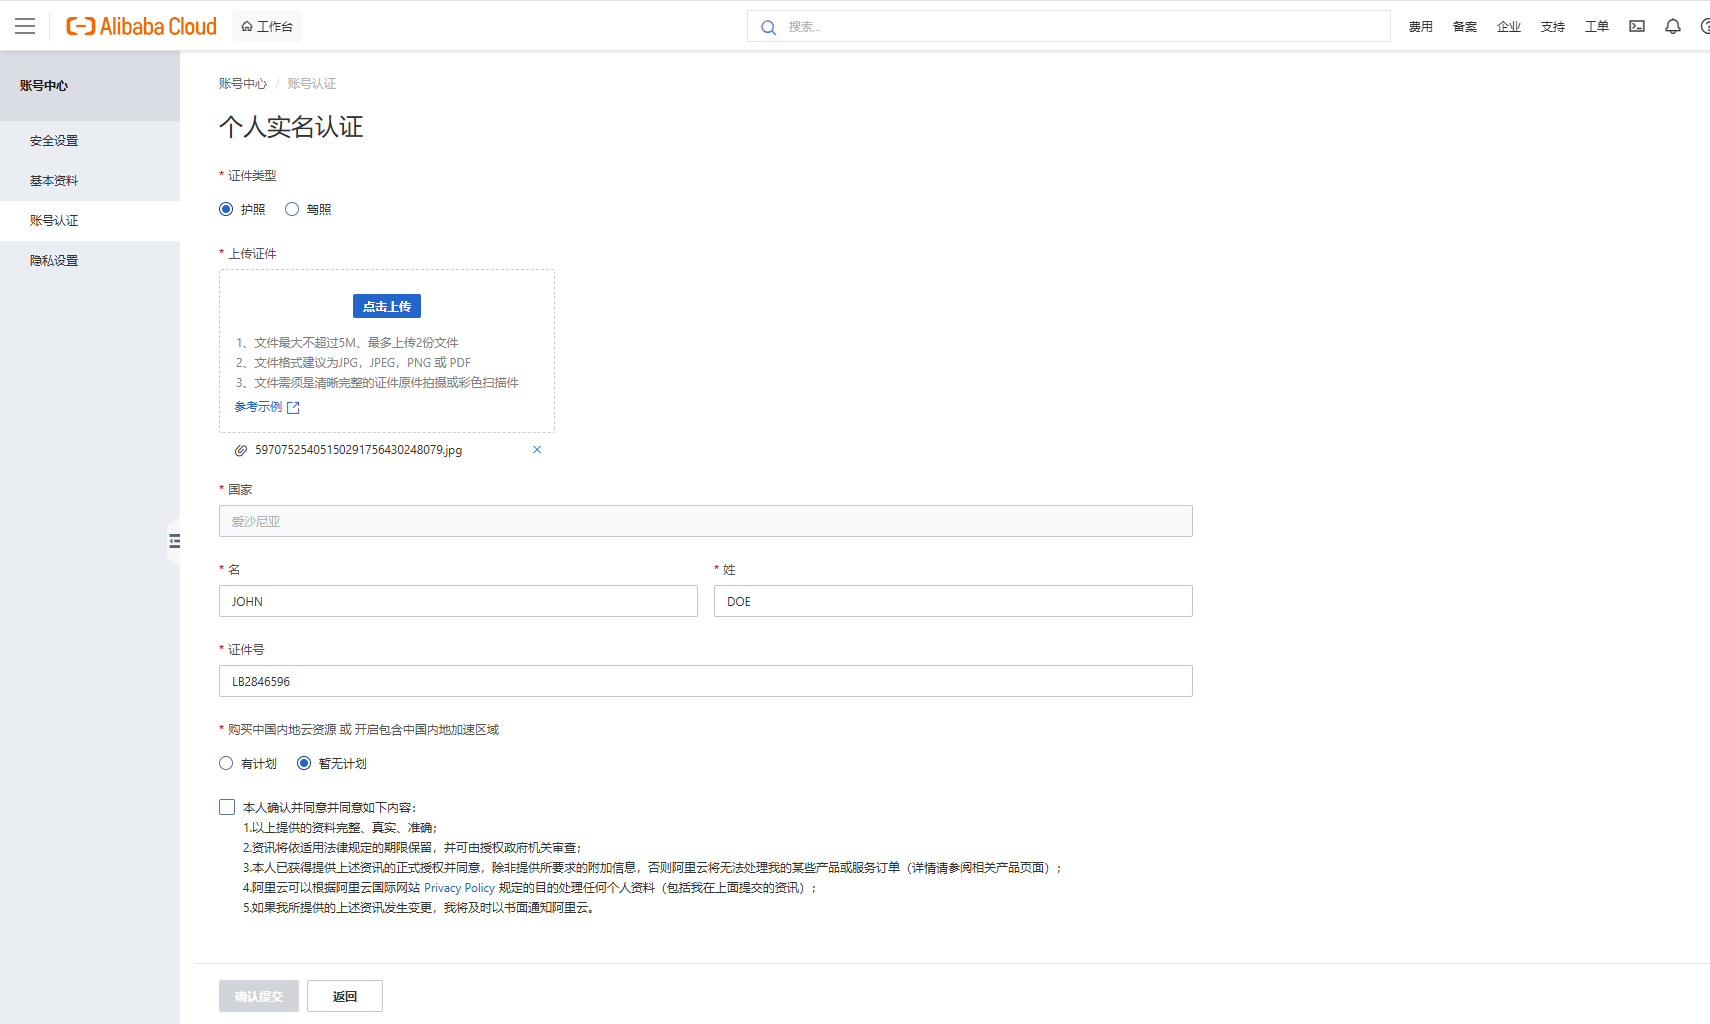Select the 驾照 driver license radio button
1710x1024 pixels.
292,209
